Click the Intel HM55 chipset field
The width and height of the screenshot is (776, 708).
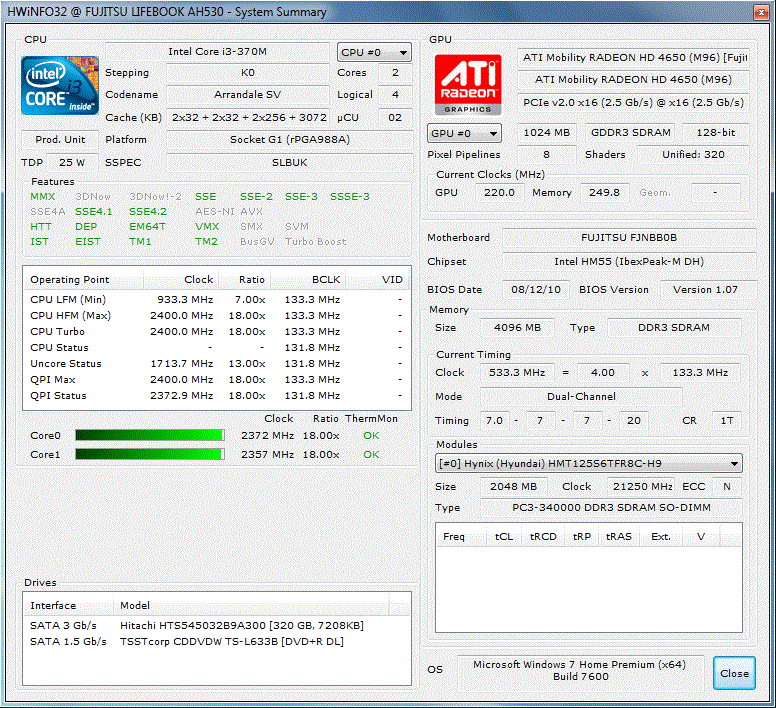click(x=629, y=261)
